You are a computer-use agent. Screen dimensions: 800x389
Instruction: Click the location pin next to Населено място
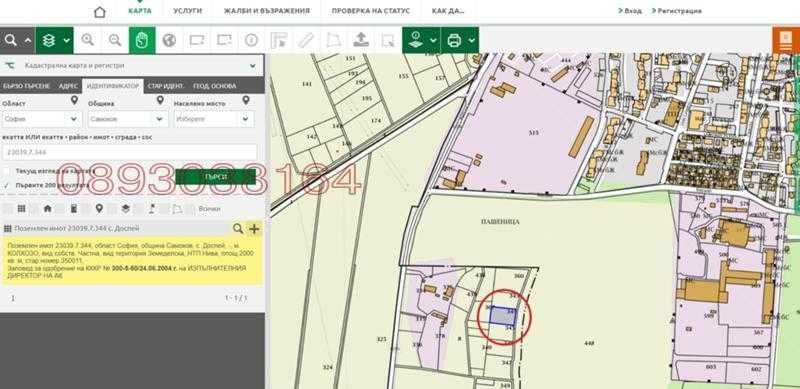(x=246, y=101)
